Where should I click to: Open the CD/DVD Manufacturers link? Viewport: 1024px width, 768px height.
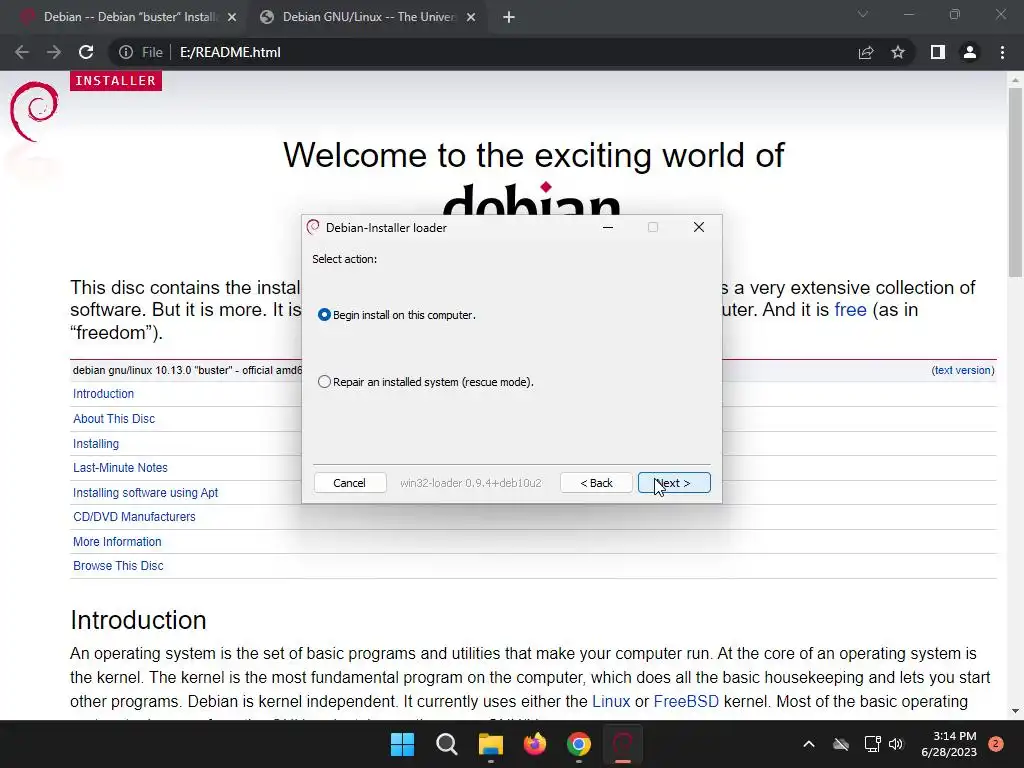pos(134,517)
